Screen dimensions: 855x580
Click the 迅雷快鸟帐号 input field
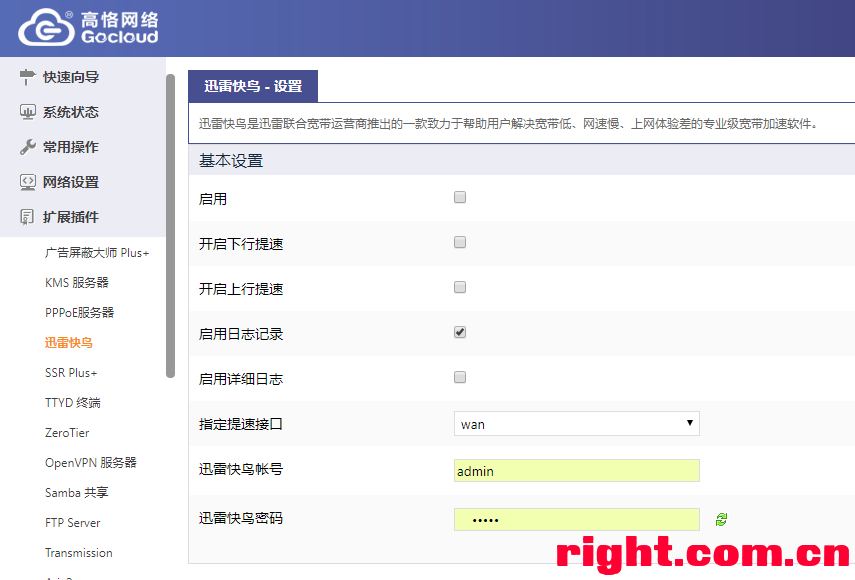coord(576,470)
